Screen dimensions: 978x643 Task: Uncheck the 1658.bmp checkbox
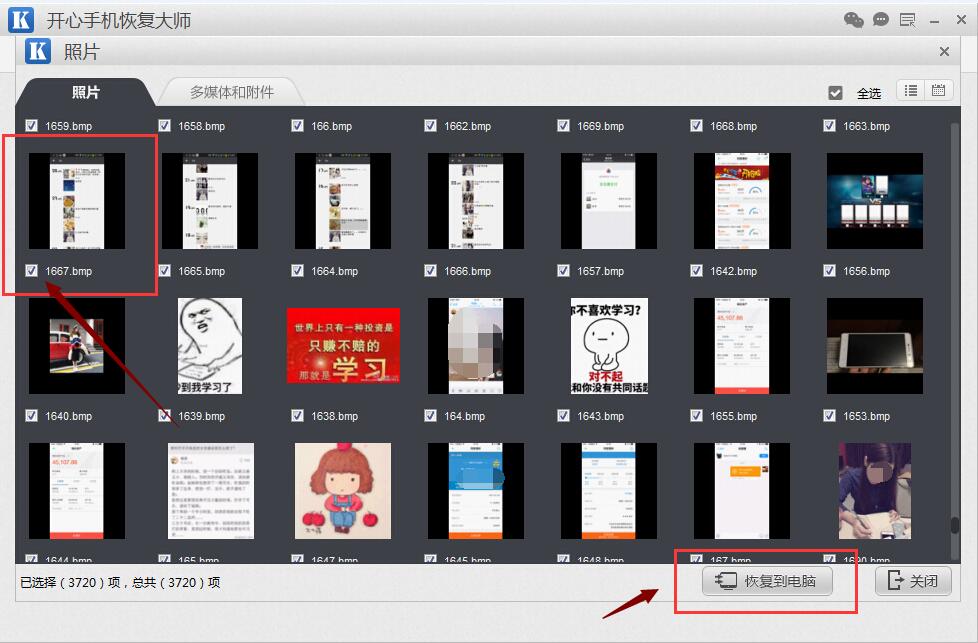pyautogui.click(x=165, y=125)
